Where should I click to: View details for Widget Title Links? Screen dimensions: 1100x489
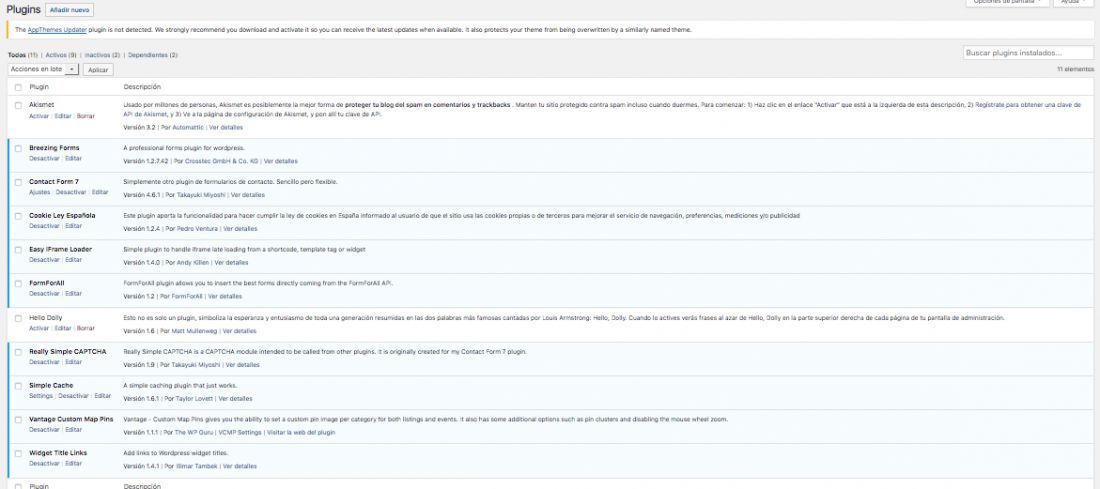point(240,466)
